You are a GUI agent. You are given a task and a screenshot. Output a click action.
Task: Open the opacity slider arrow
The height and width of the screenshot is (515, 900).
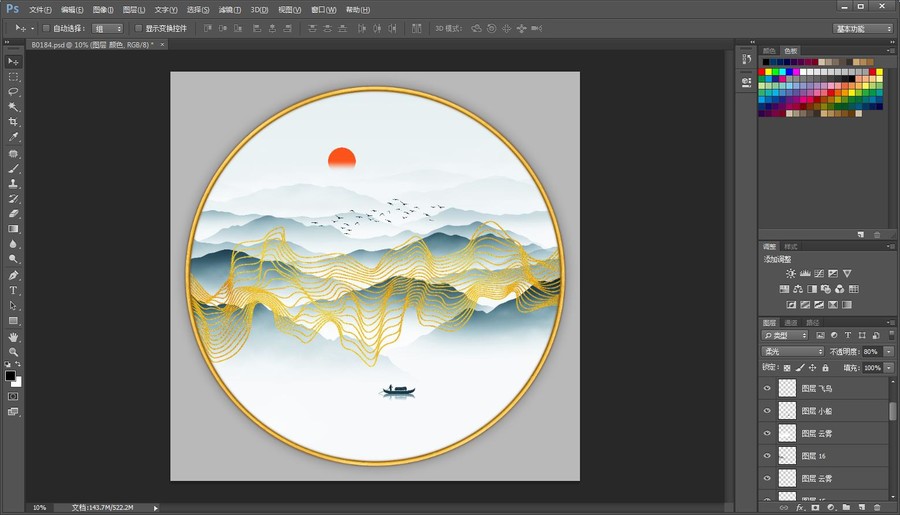coord(889,351)
